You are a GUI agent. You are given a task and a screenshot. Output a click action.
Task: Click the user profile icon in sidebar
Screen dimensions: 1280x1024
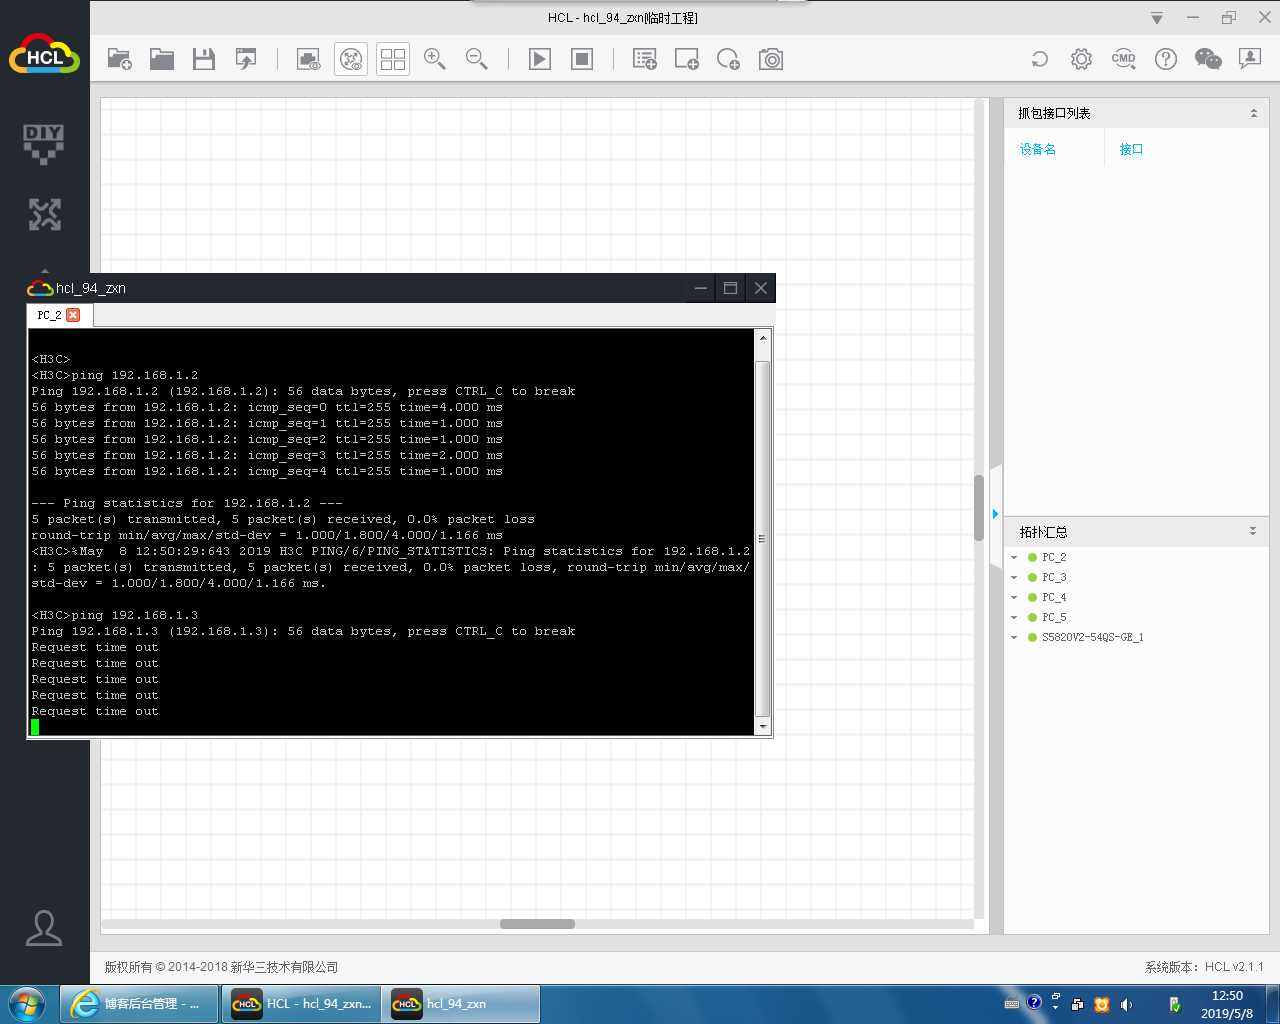click(x=44, y=928)
